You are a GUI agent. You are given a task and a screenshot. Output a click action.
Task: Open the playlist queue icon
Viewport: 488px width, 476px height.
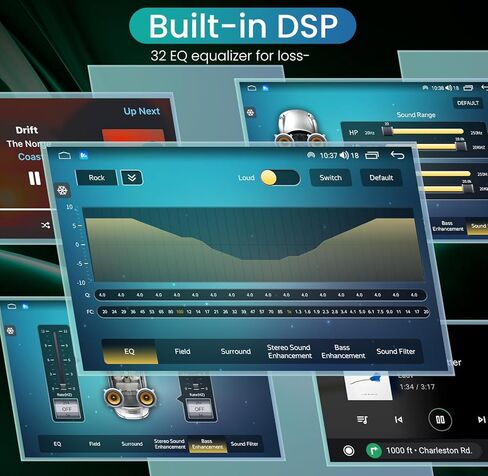click(x=362, y=420)
